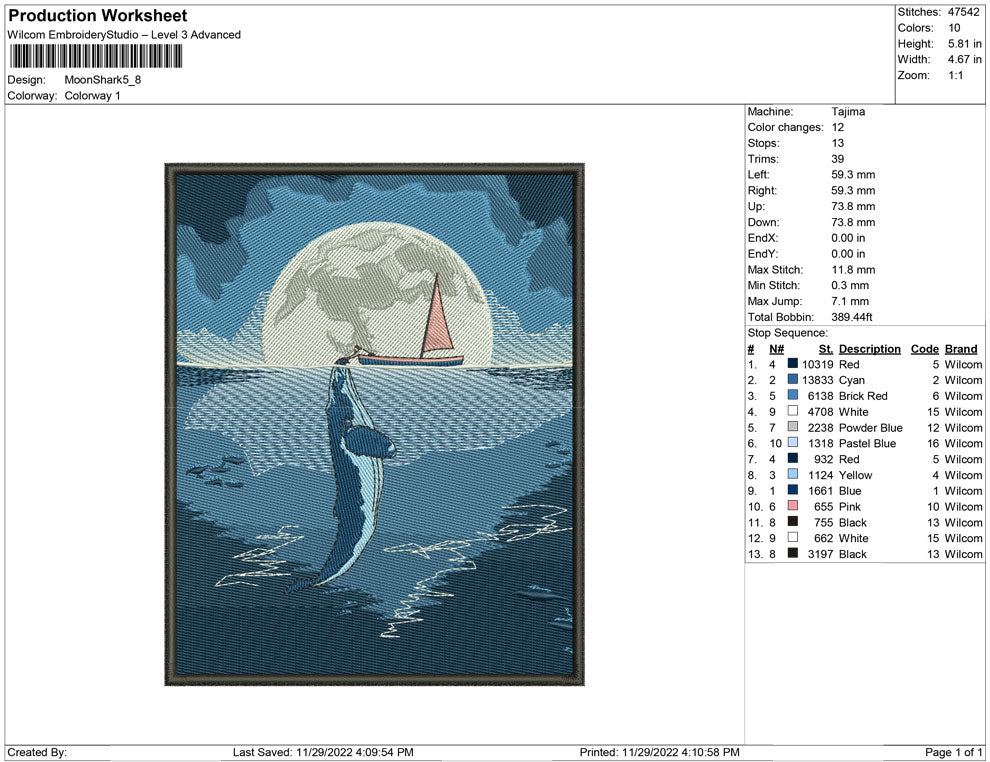Click the embroidery design preview image
This screenshot has height=762, width=990.
point(374,424)
